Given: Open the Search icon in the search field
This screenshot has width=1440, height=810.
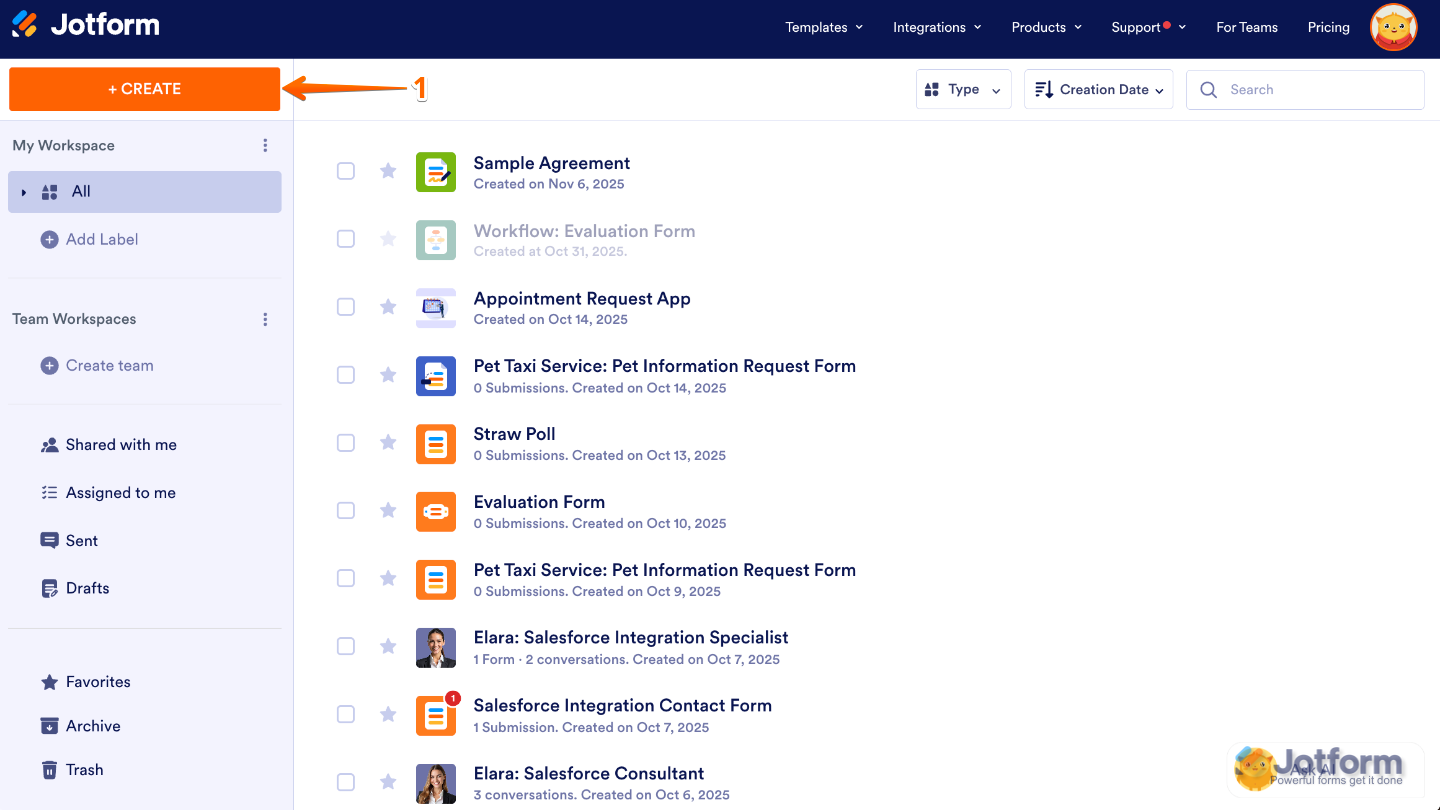Looking at the screenshot, I should pyautogui.click(x=1208, y=89).
